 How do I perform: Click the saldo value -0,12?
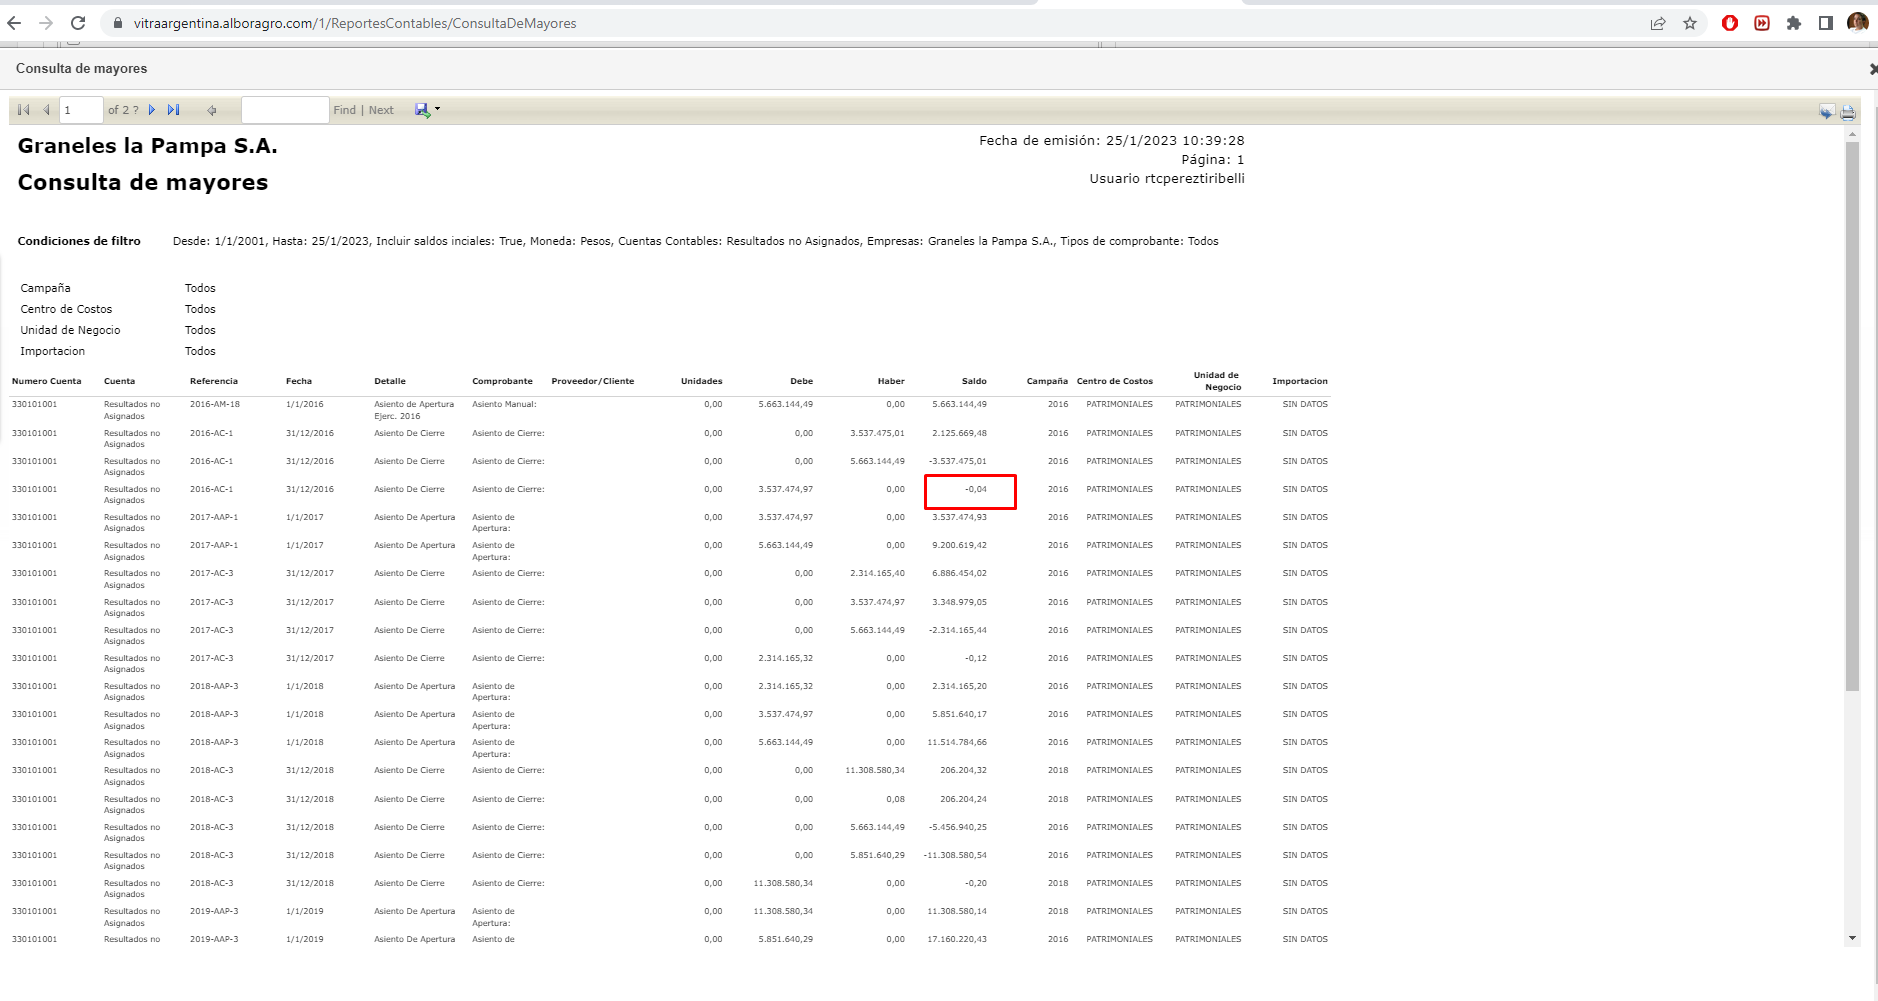tap(976, 659)
